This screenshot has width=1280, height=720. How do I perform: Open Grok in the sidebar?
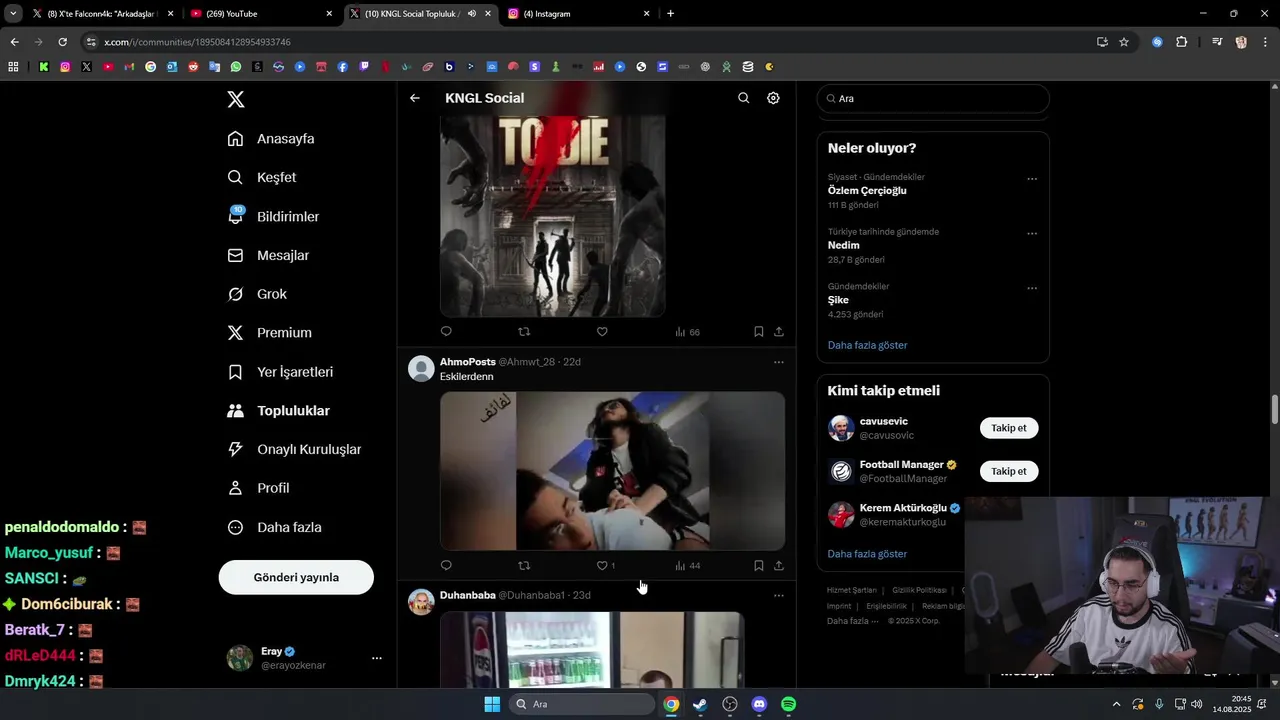pyautogui.click(x=258, y=294)
